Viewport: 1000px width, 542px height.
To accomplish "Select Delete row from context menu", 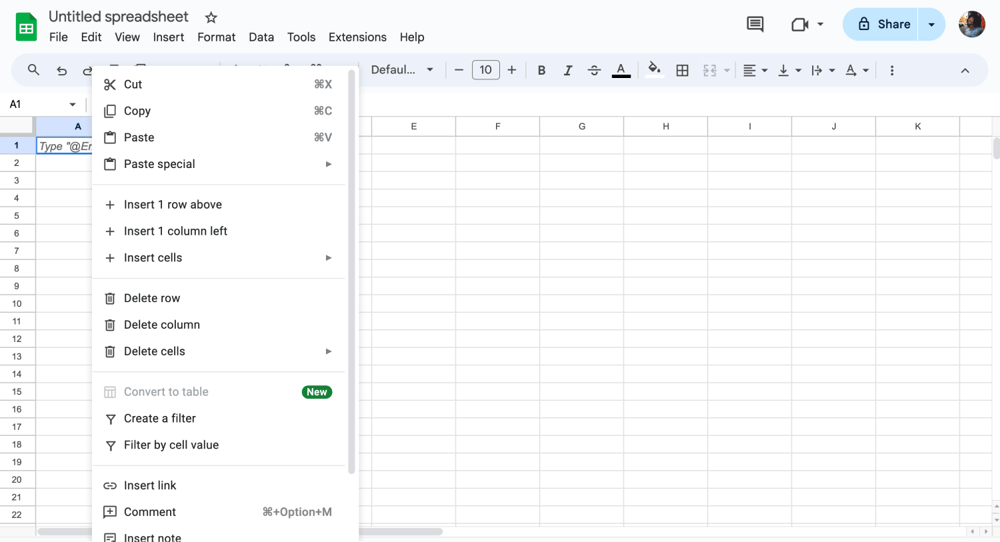I will [x=152, y=298].
